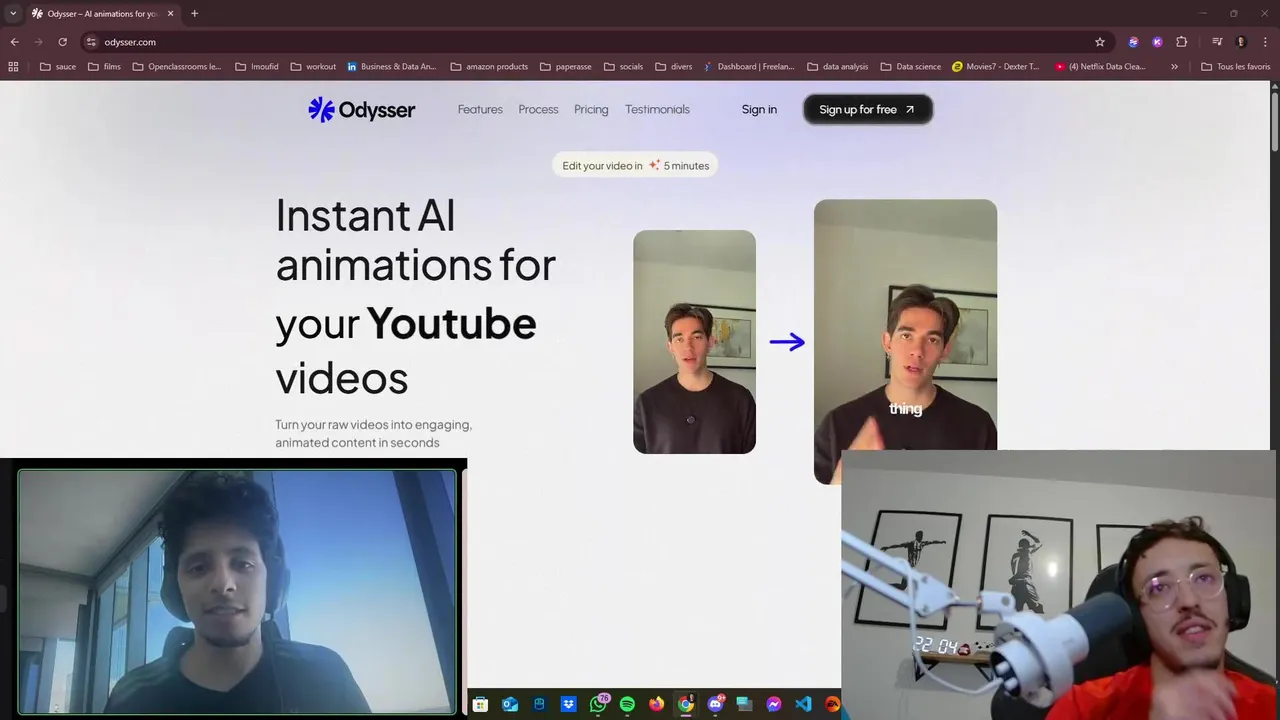Open the Testimonials menu item
The height and width of the screenshot is (720, 1280).
pyautogui.click(x=657, y=110)
